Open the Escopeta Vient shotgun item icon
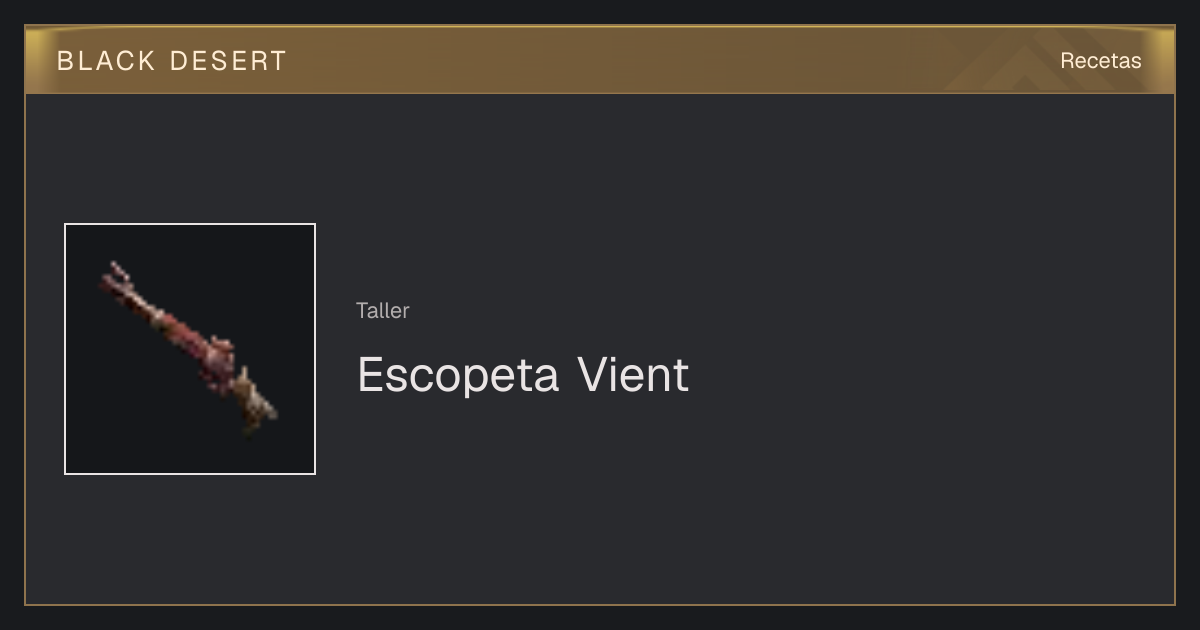 pyautogui.click(x=190, y=349)
